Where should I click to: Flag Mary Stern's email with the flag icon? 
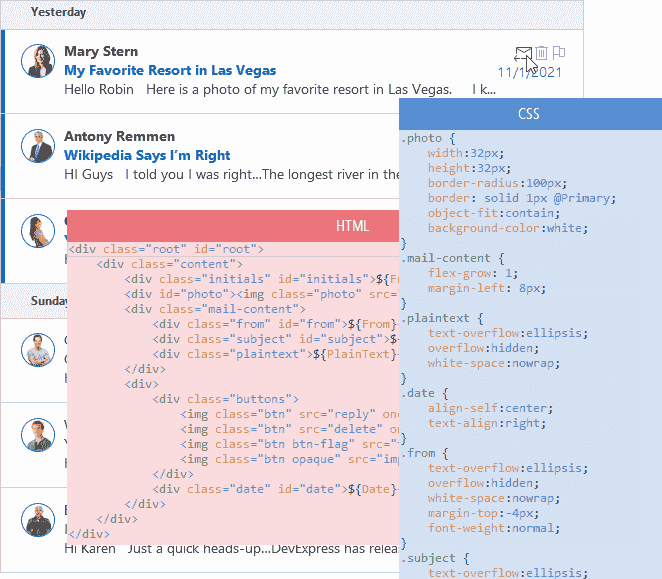tap(559, 52)
